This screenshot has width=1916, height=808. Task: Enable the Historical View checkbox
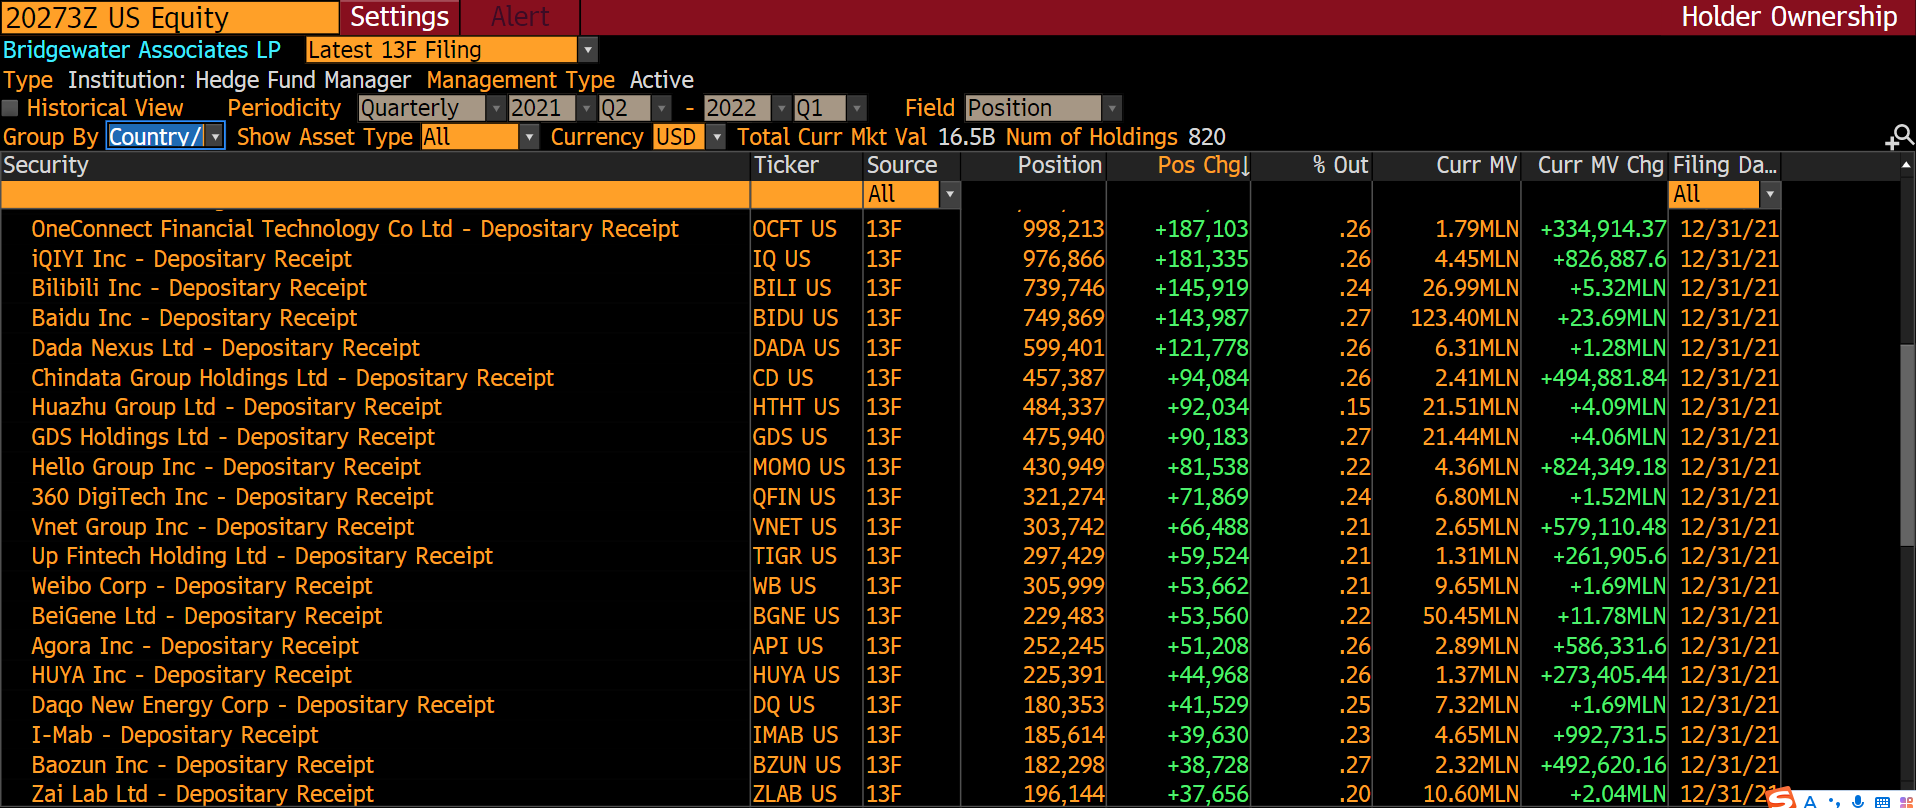click(10, 108)
